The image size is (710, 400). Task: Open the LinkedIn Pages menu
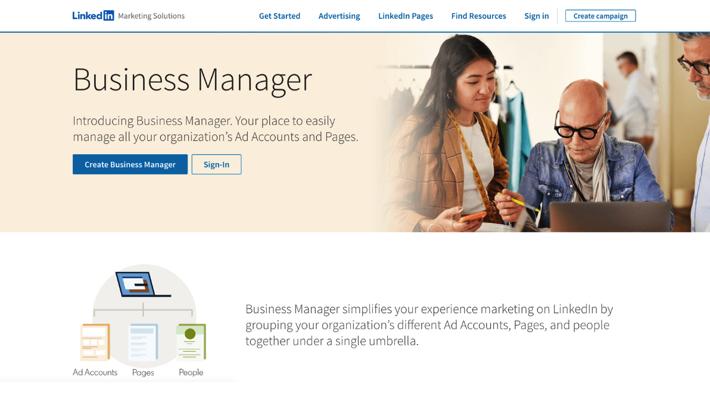[406, 16]
